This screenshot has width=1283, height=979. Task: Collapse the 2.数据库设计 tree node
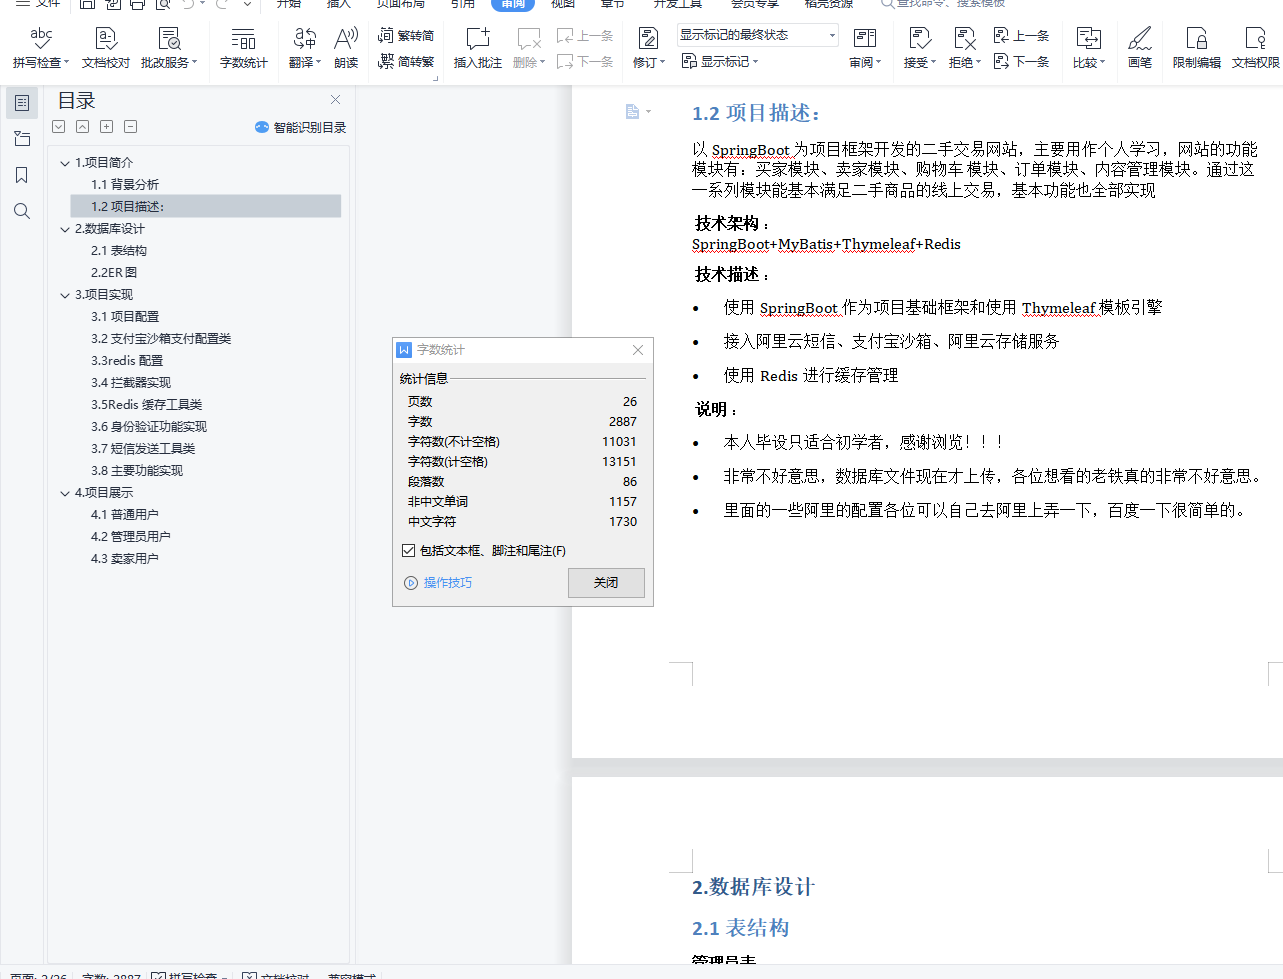pos(65,229)
